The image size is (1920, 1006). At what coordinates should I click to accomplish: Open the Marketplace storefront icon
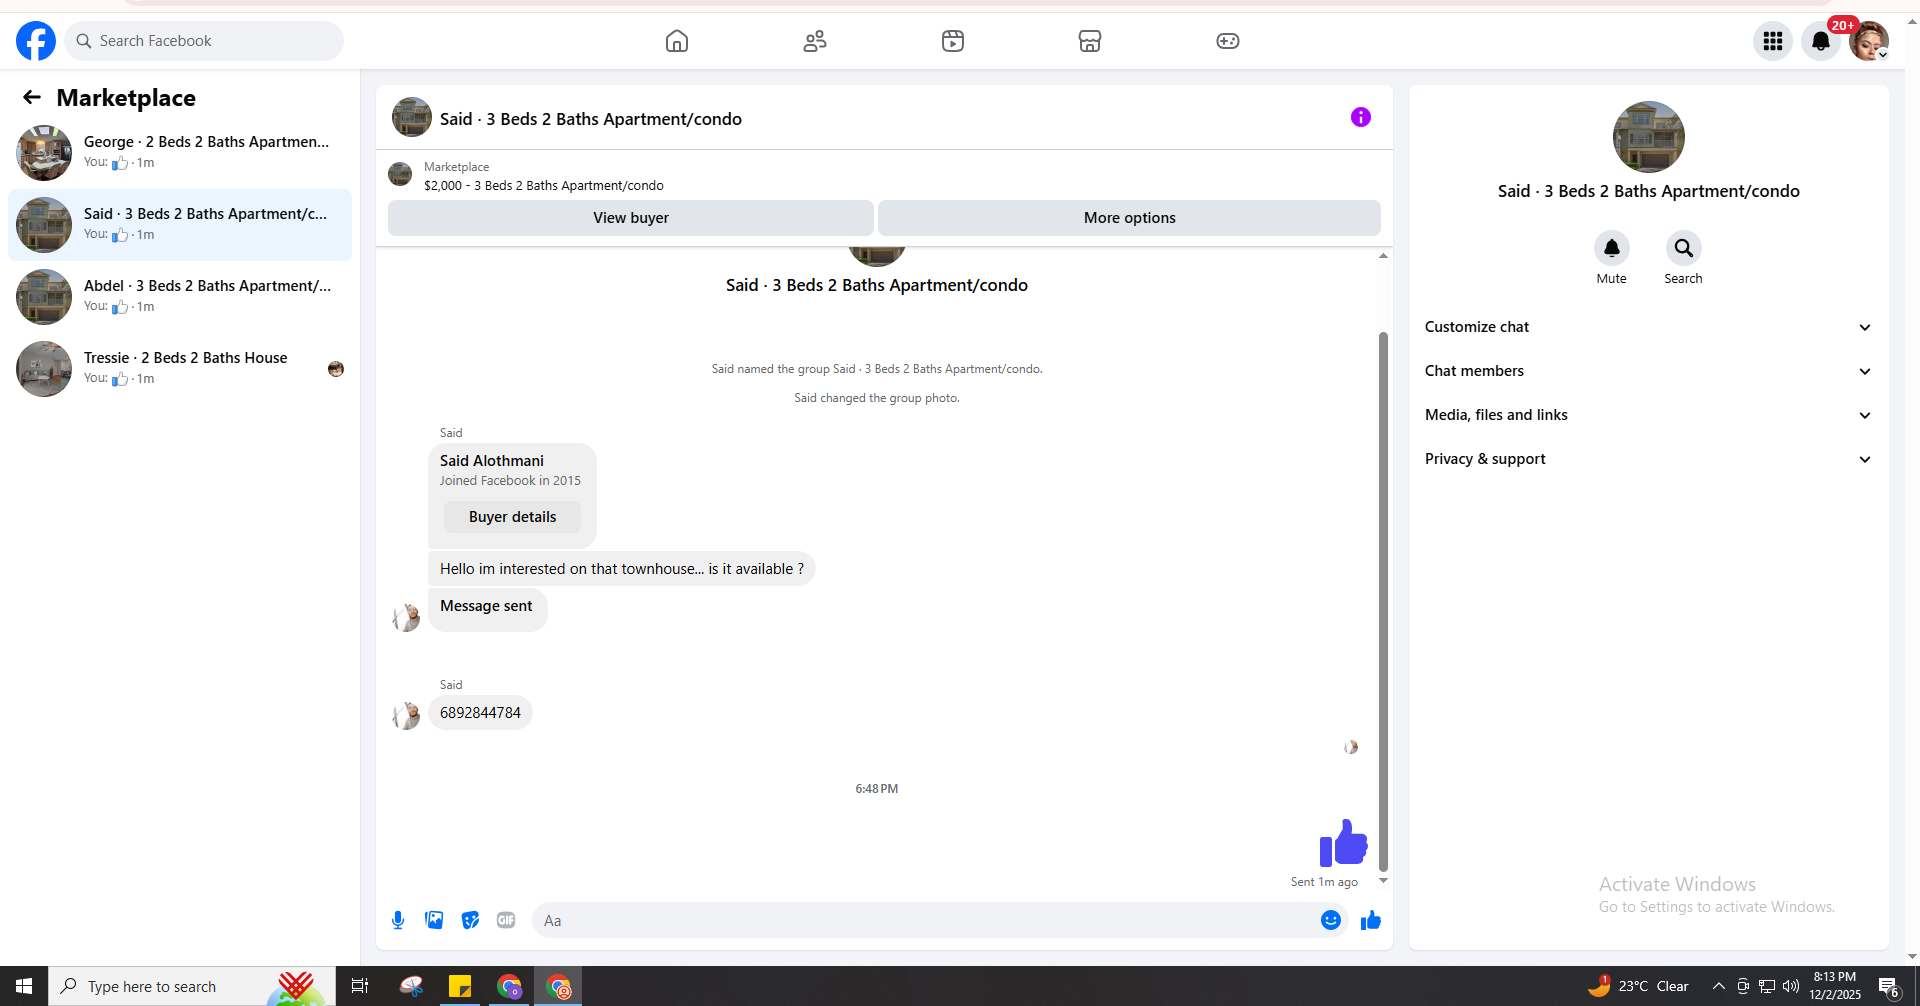coord(1090,41)
